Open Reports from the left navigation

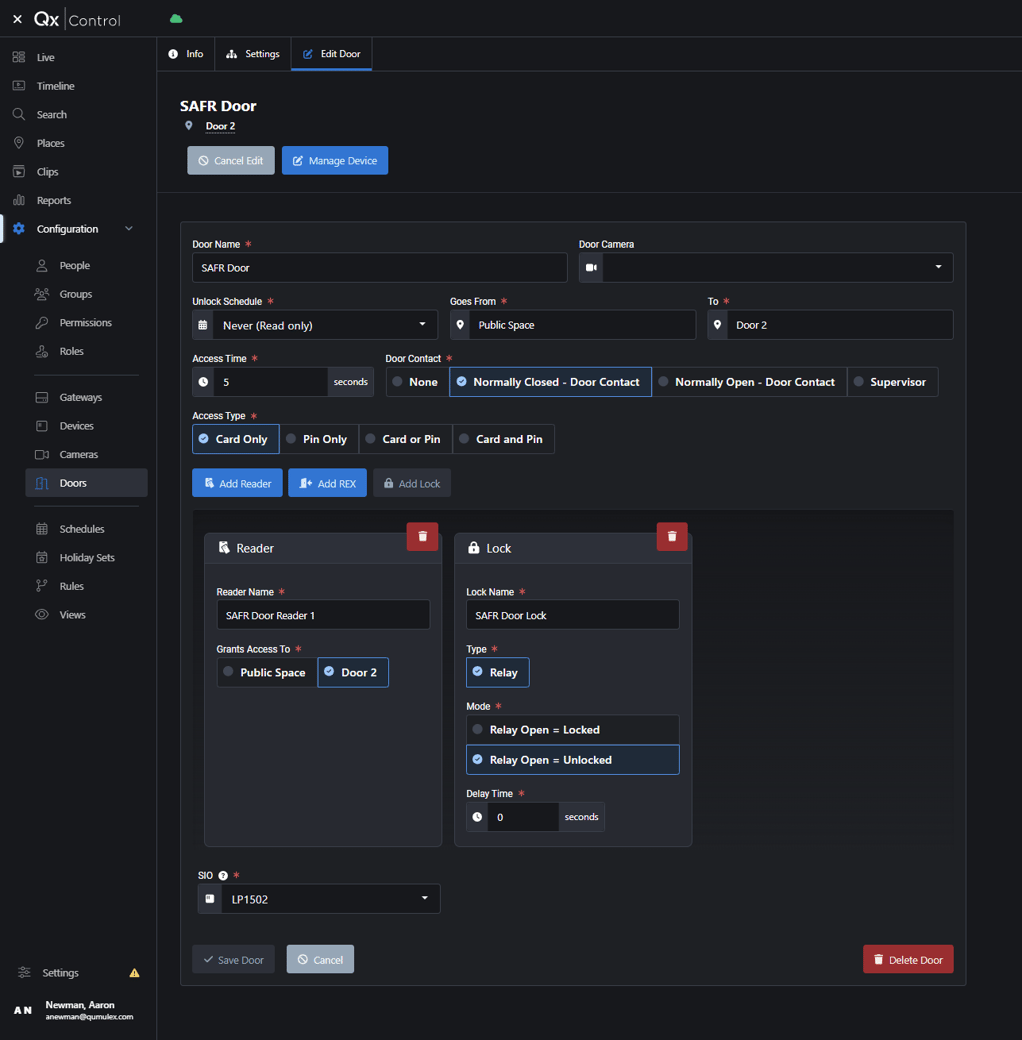(55, 199)
